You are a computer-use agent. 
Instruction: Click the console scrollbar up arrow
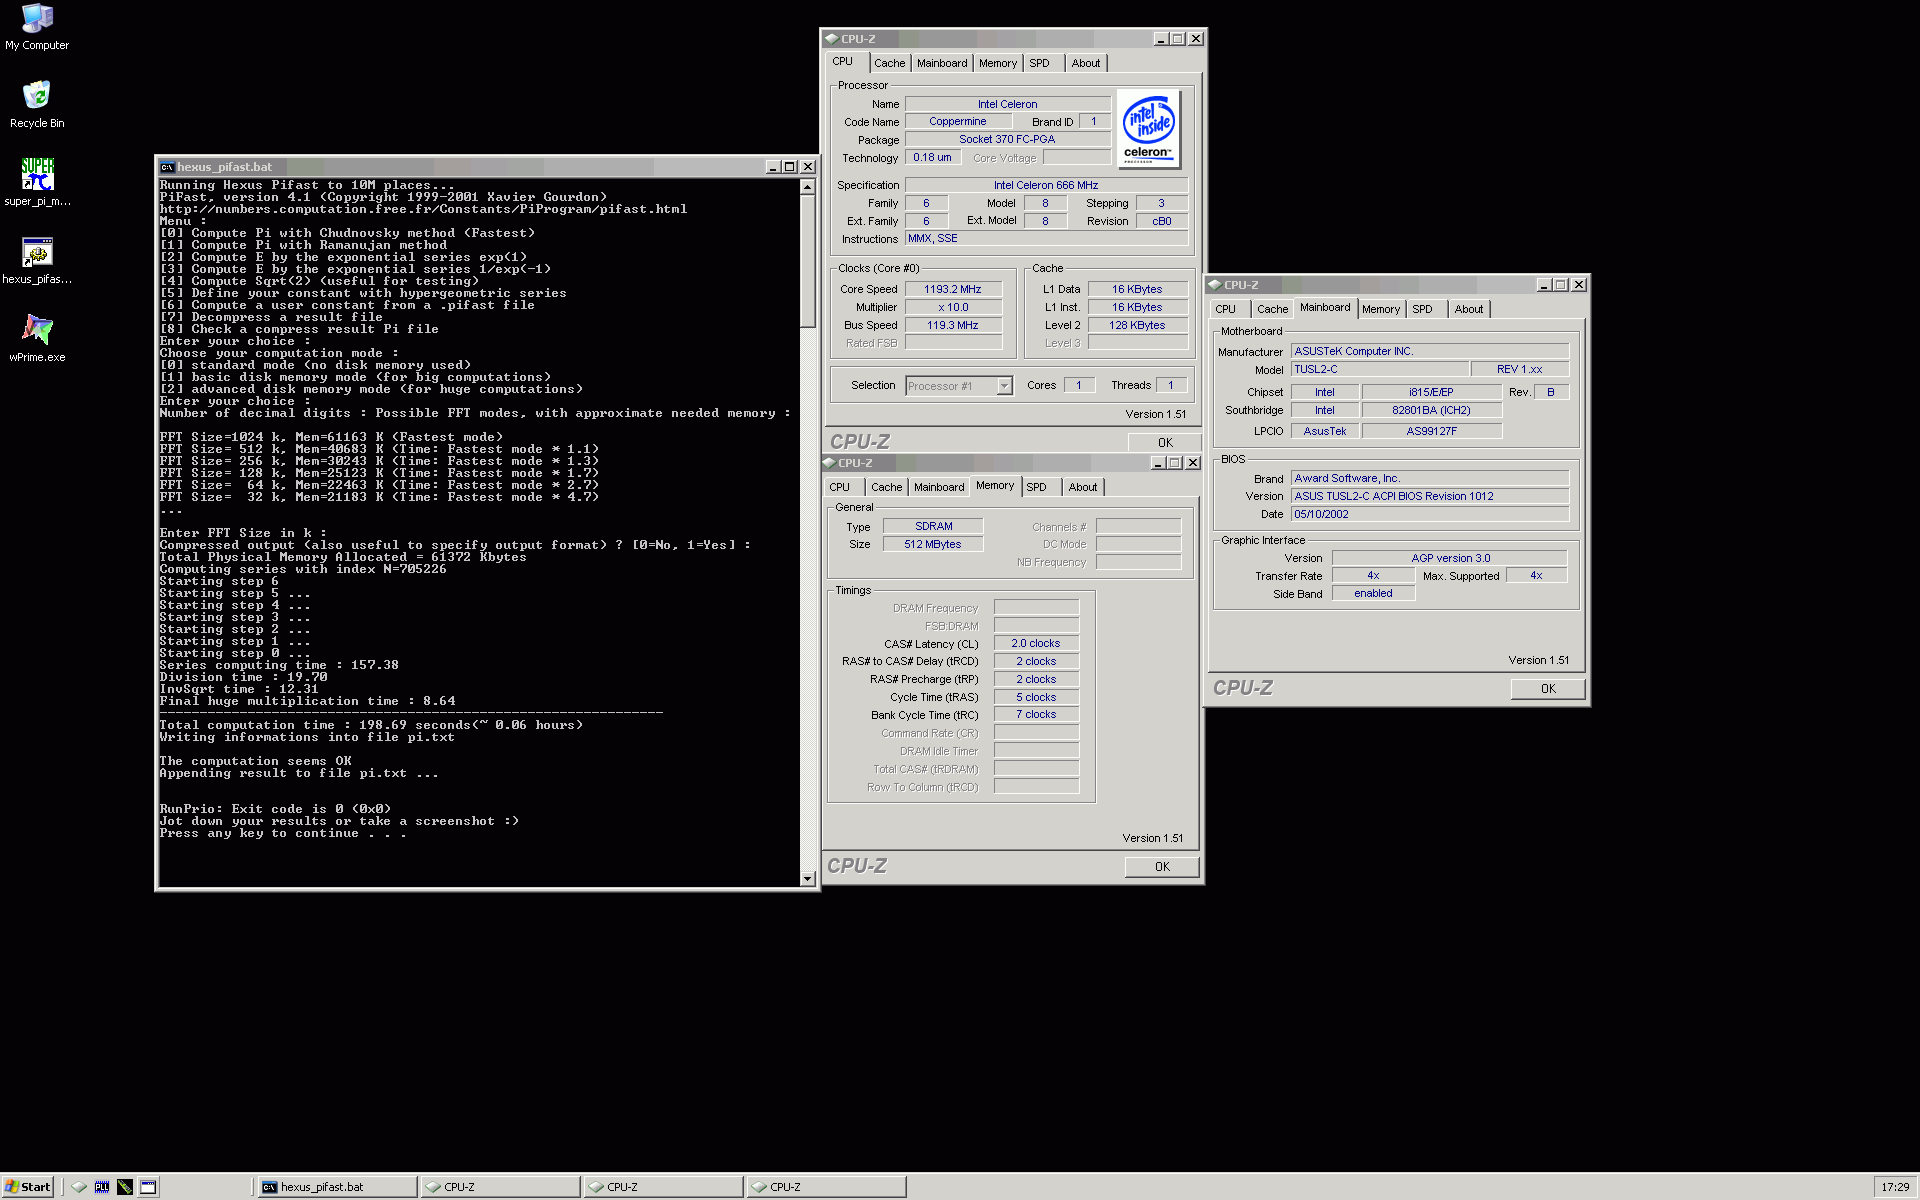coord(808,187)
